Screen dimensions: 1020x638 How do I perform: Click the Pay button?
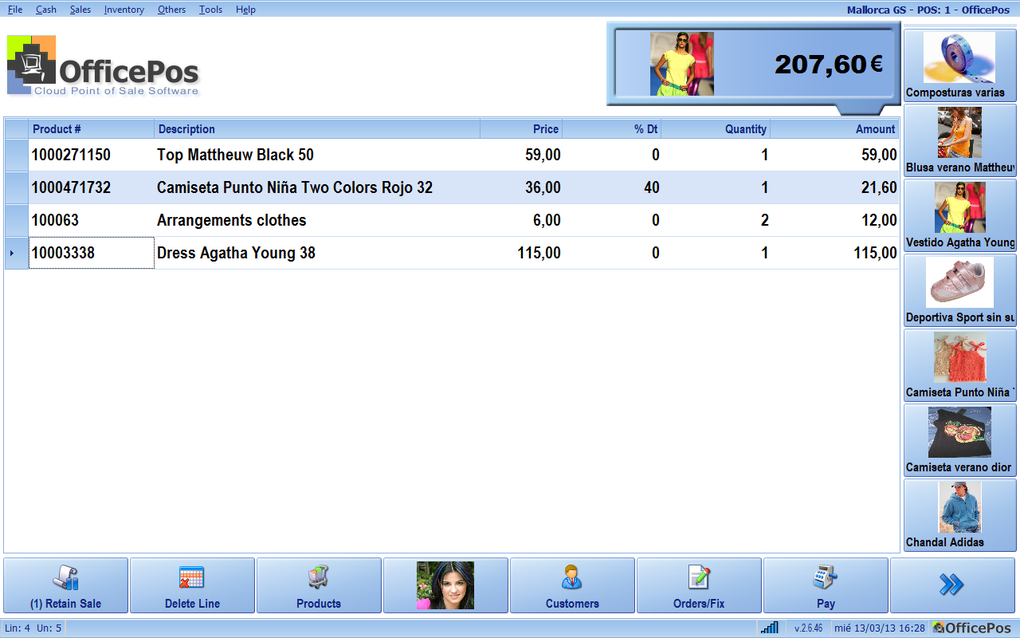(x=825, y=585)
